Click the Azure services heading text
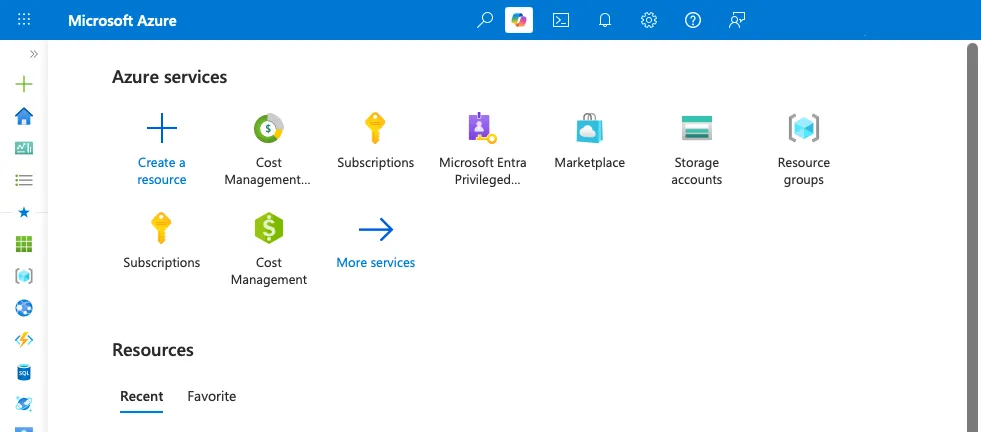The width and height of the screenshot is (981, 432). [x=170, y=77]
